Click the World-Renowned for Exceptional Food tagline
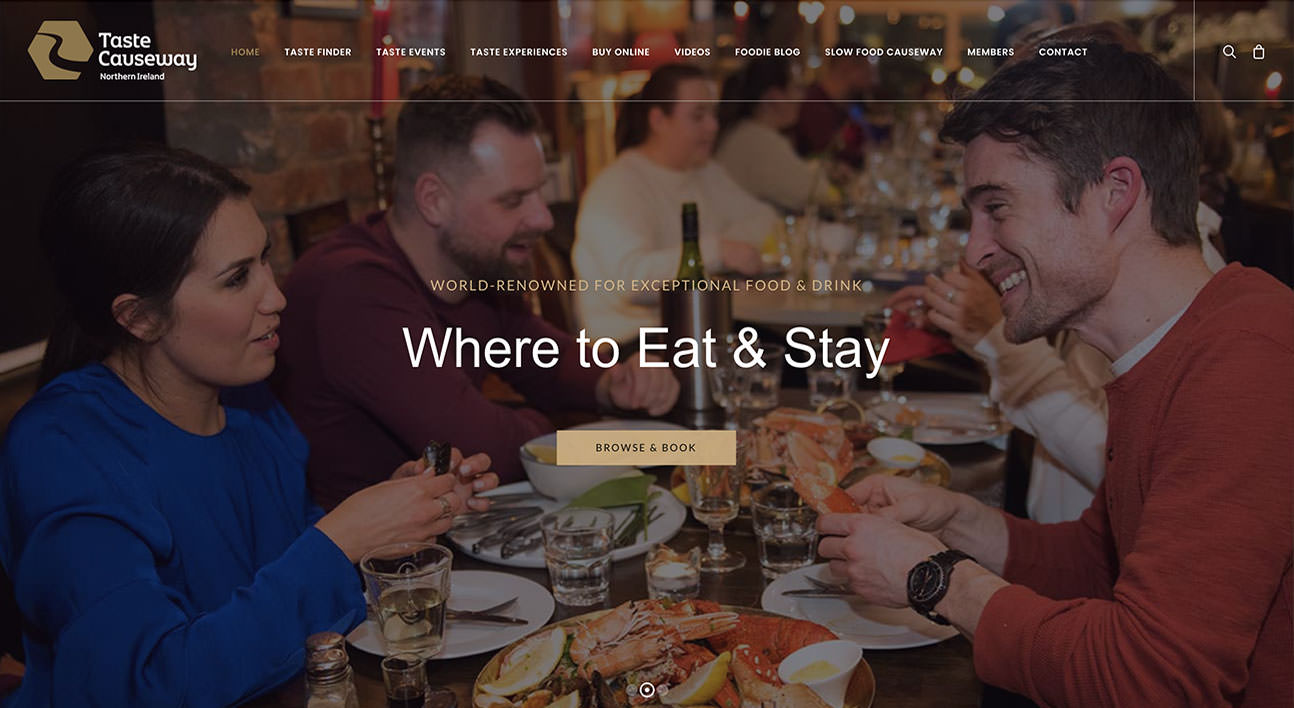The width and height of the screenshot is (1294, 708). (646, 286)
